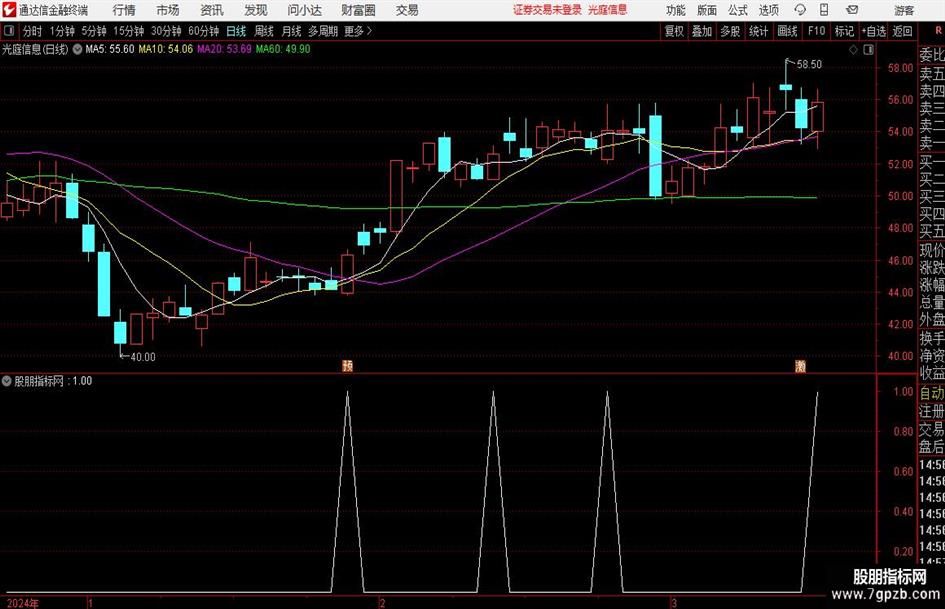Click the 游客 guest account label

tap(904, 10)
